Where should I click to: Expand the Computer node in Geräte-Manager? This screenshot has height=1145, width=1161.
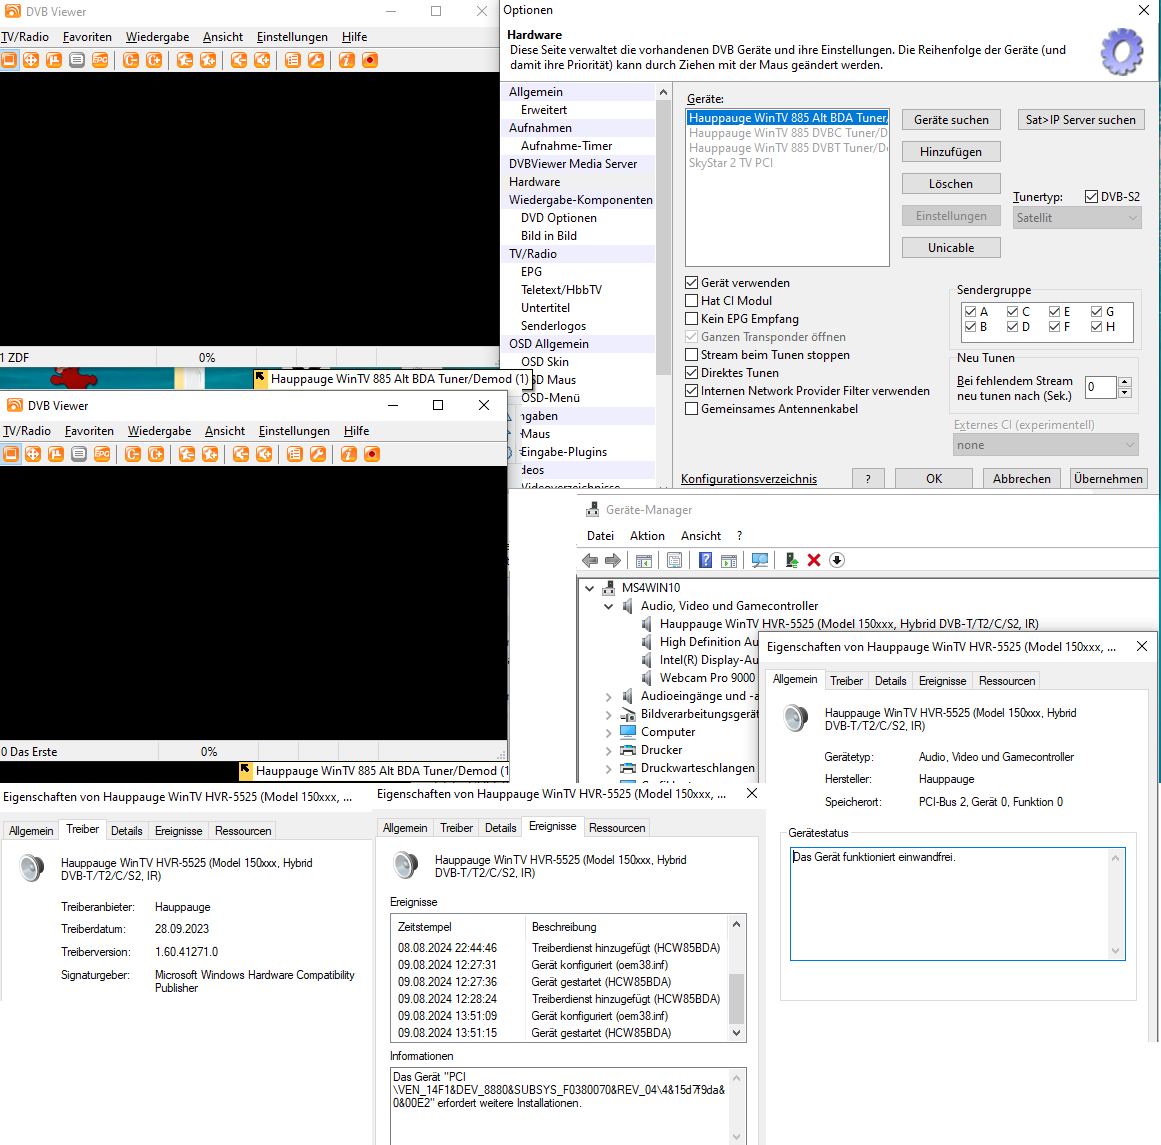pos(609,732)
